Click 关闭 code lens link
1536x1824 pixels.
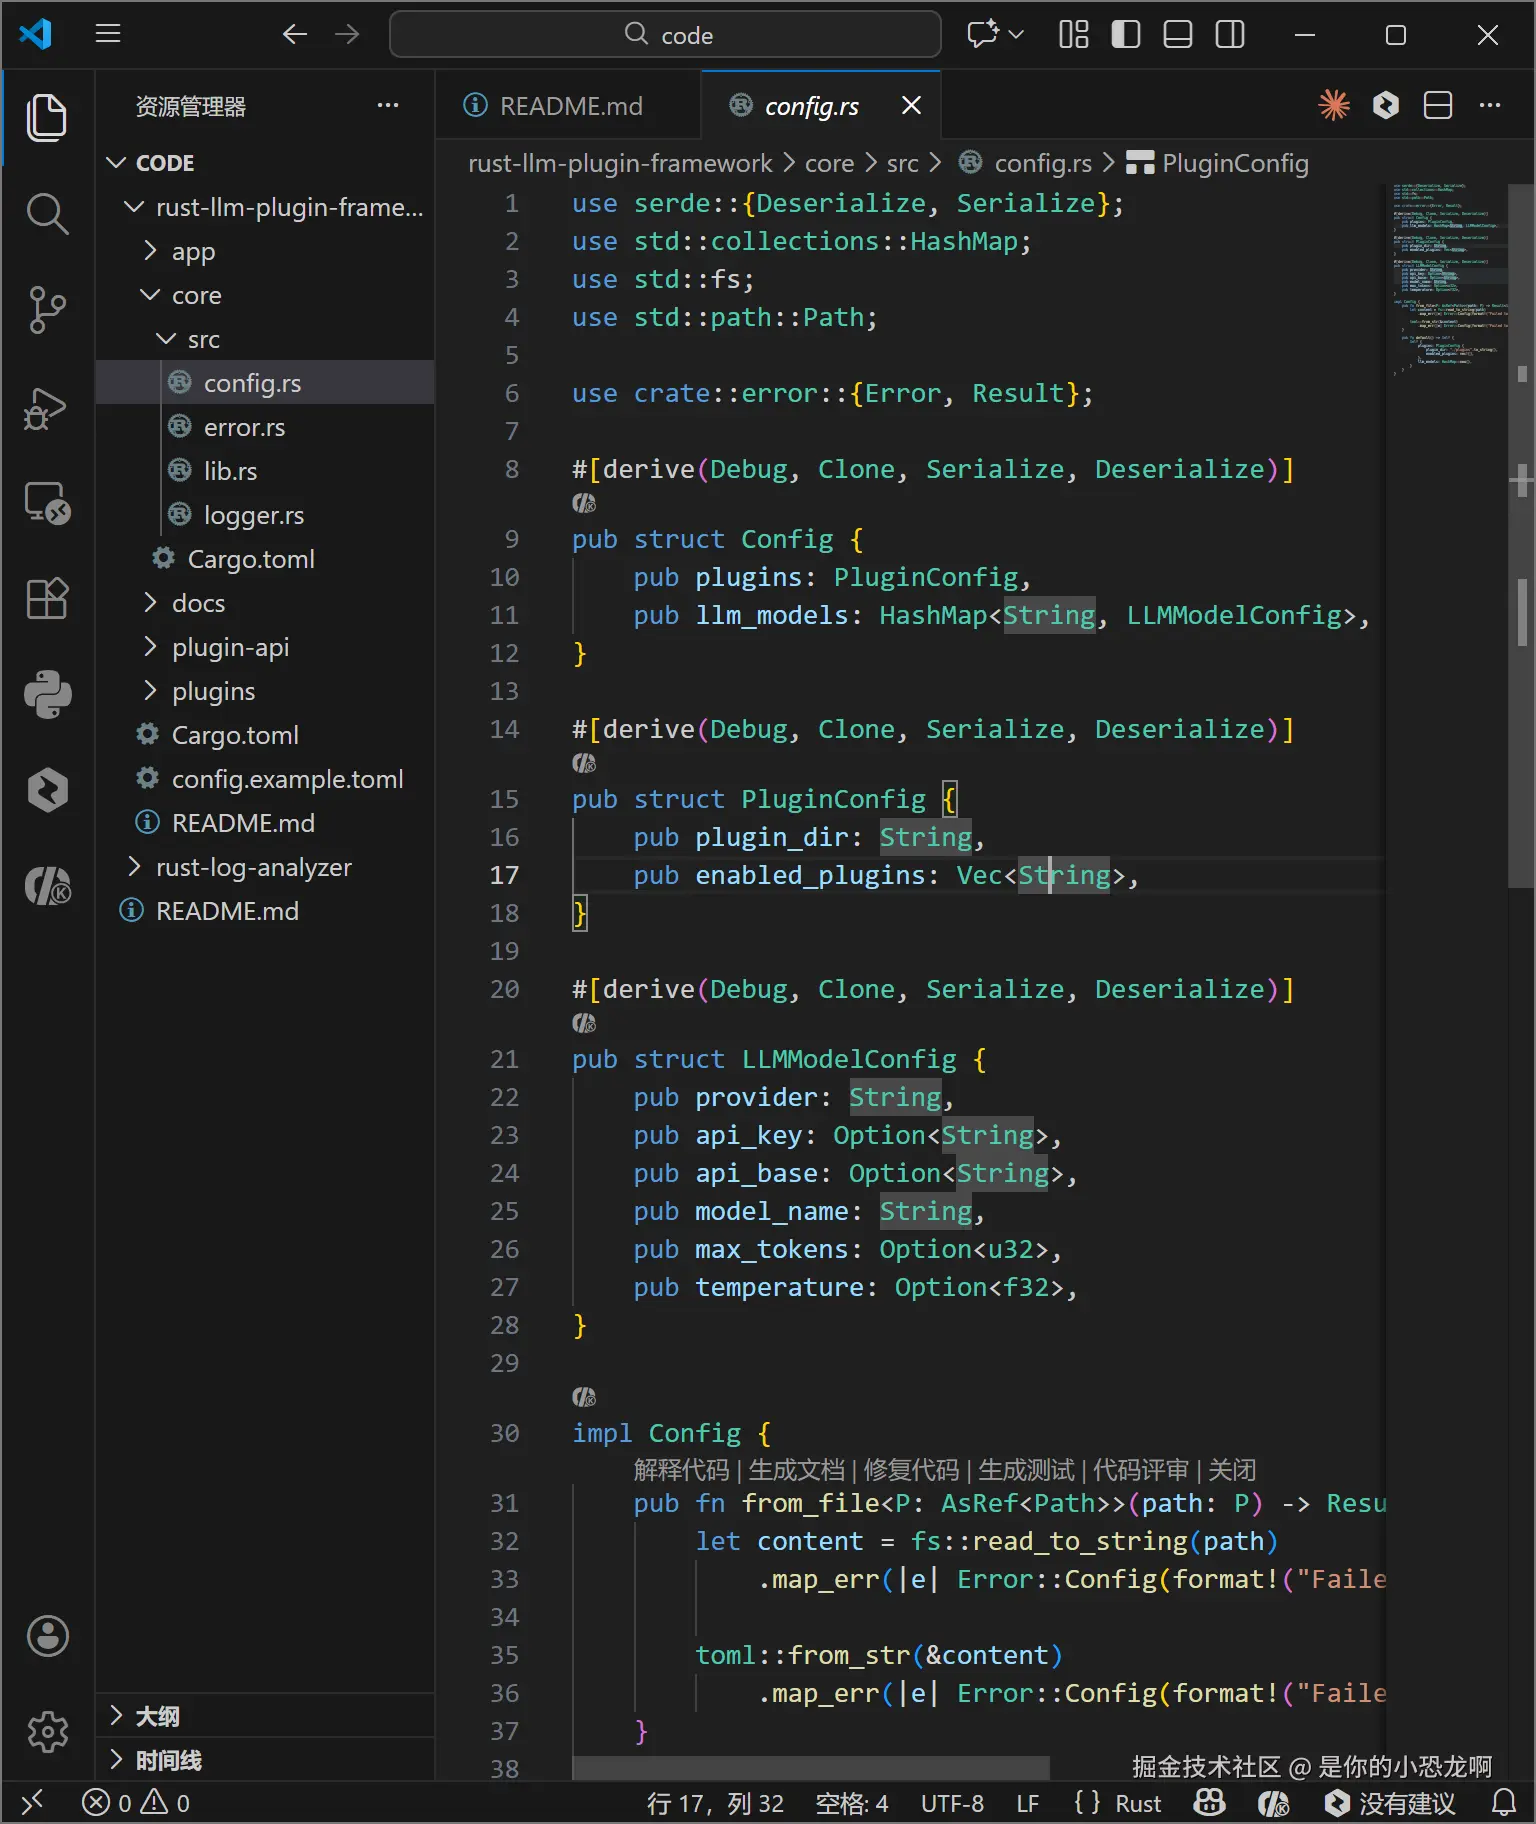[x=1232, y=1469]
